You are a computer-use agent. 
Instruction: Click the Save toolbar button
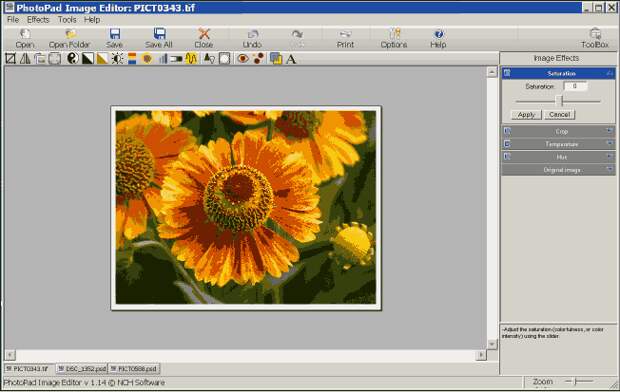[x=114, y=38]
